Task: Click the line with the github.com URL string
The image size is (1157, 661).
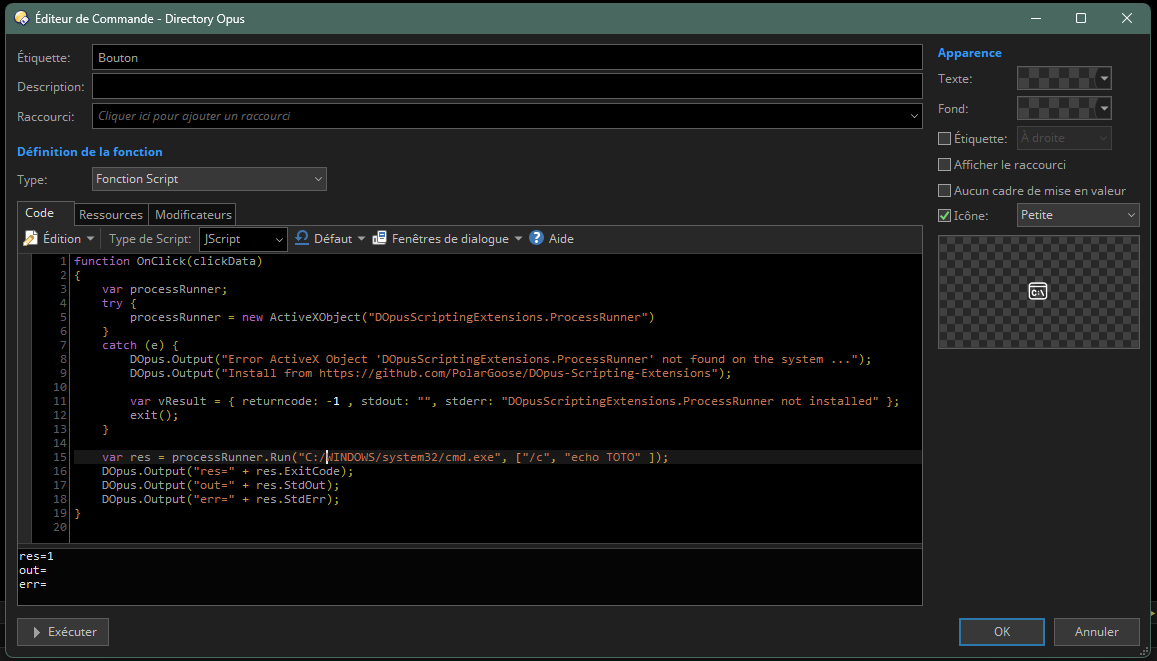Action: click(x=431, y=373)
